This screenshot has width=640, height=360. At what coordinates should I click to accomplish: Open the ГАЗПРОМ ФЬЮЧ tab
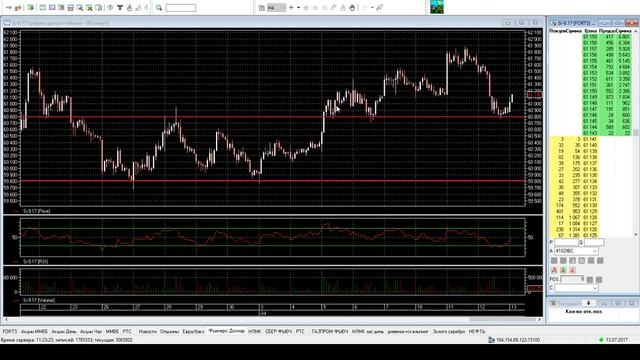[330, 331]
